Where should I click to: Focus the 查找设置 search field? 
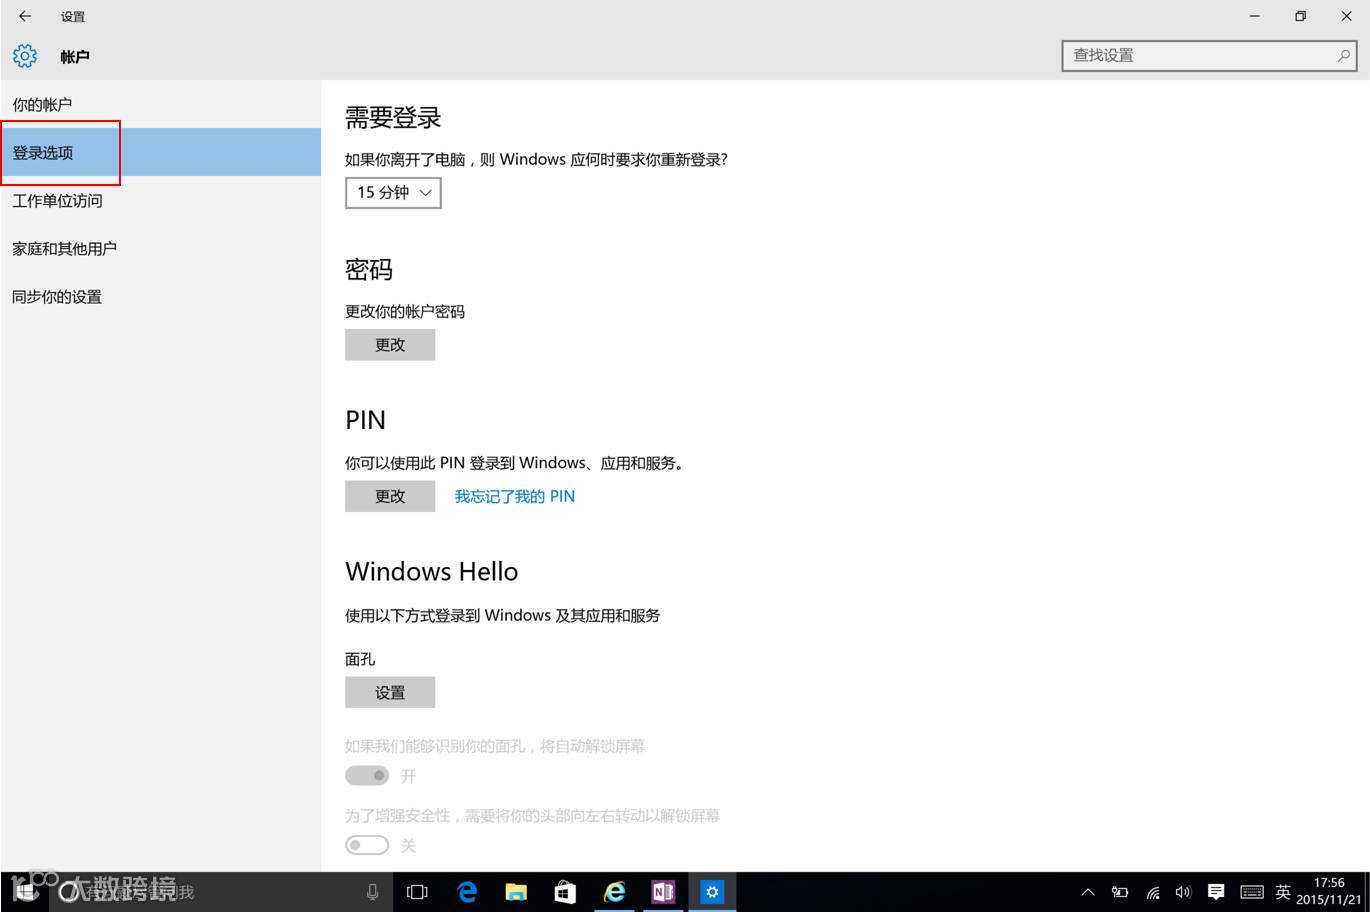coord(1209,56)
